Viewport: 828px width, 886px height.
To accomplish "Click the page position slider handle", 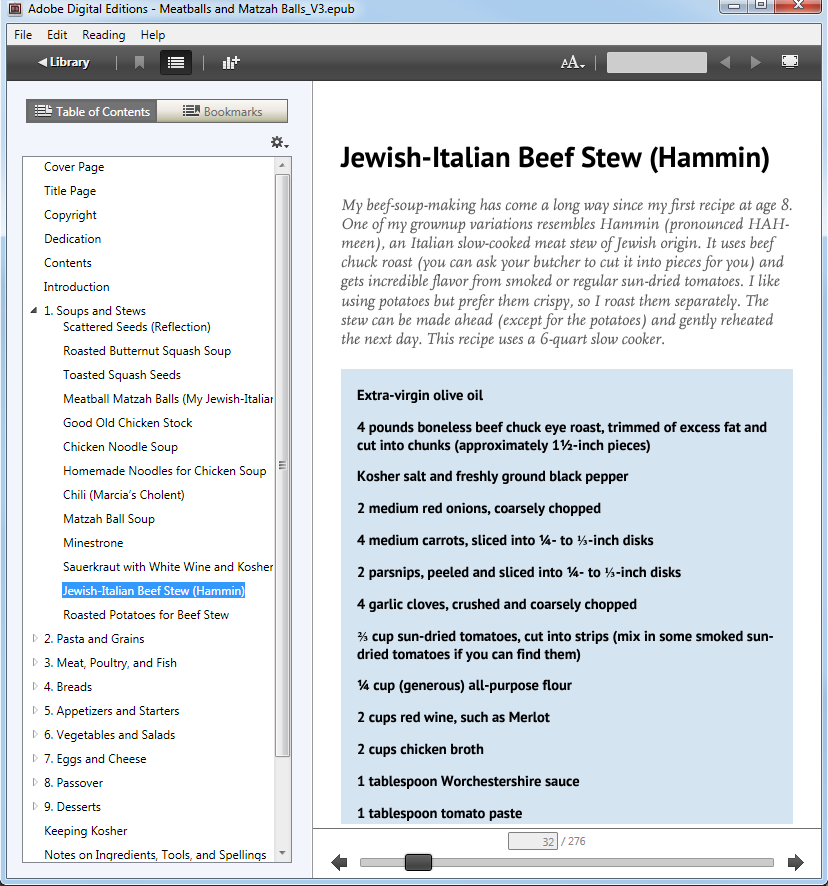I will (418, 862).
